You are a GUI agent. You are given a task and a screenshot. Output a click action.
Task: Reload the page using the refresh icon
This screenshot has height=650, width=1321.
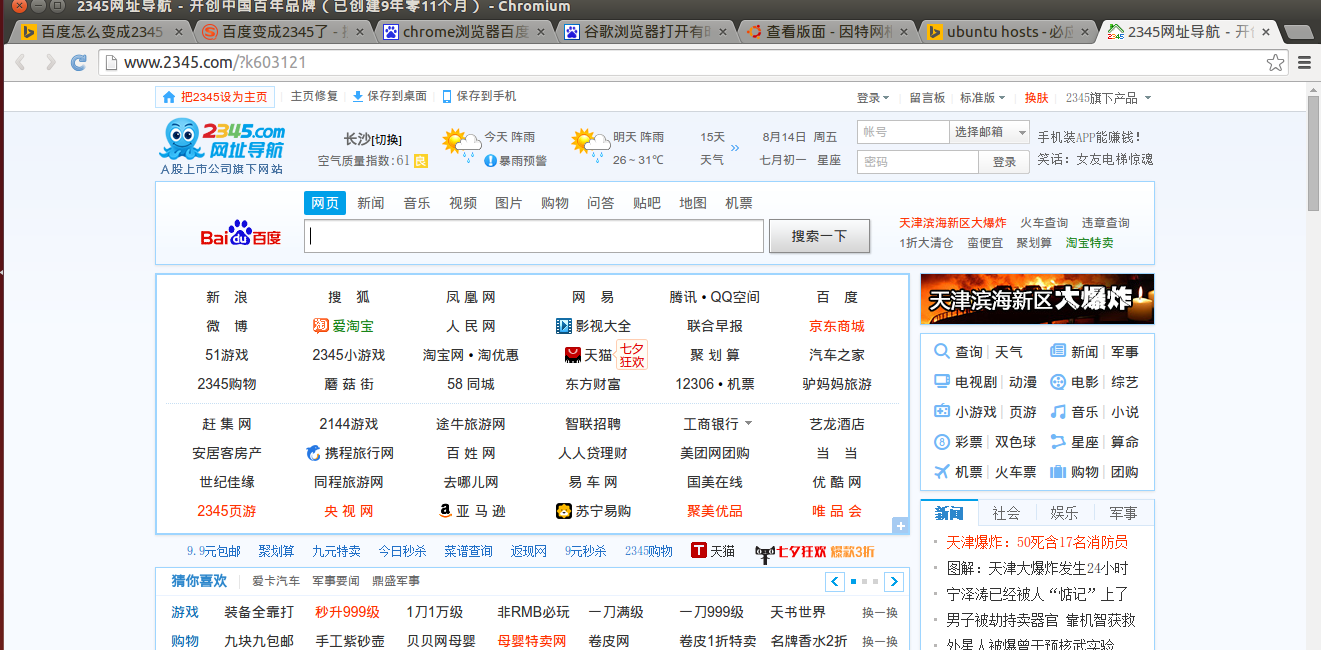point(79,62)
